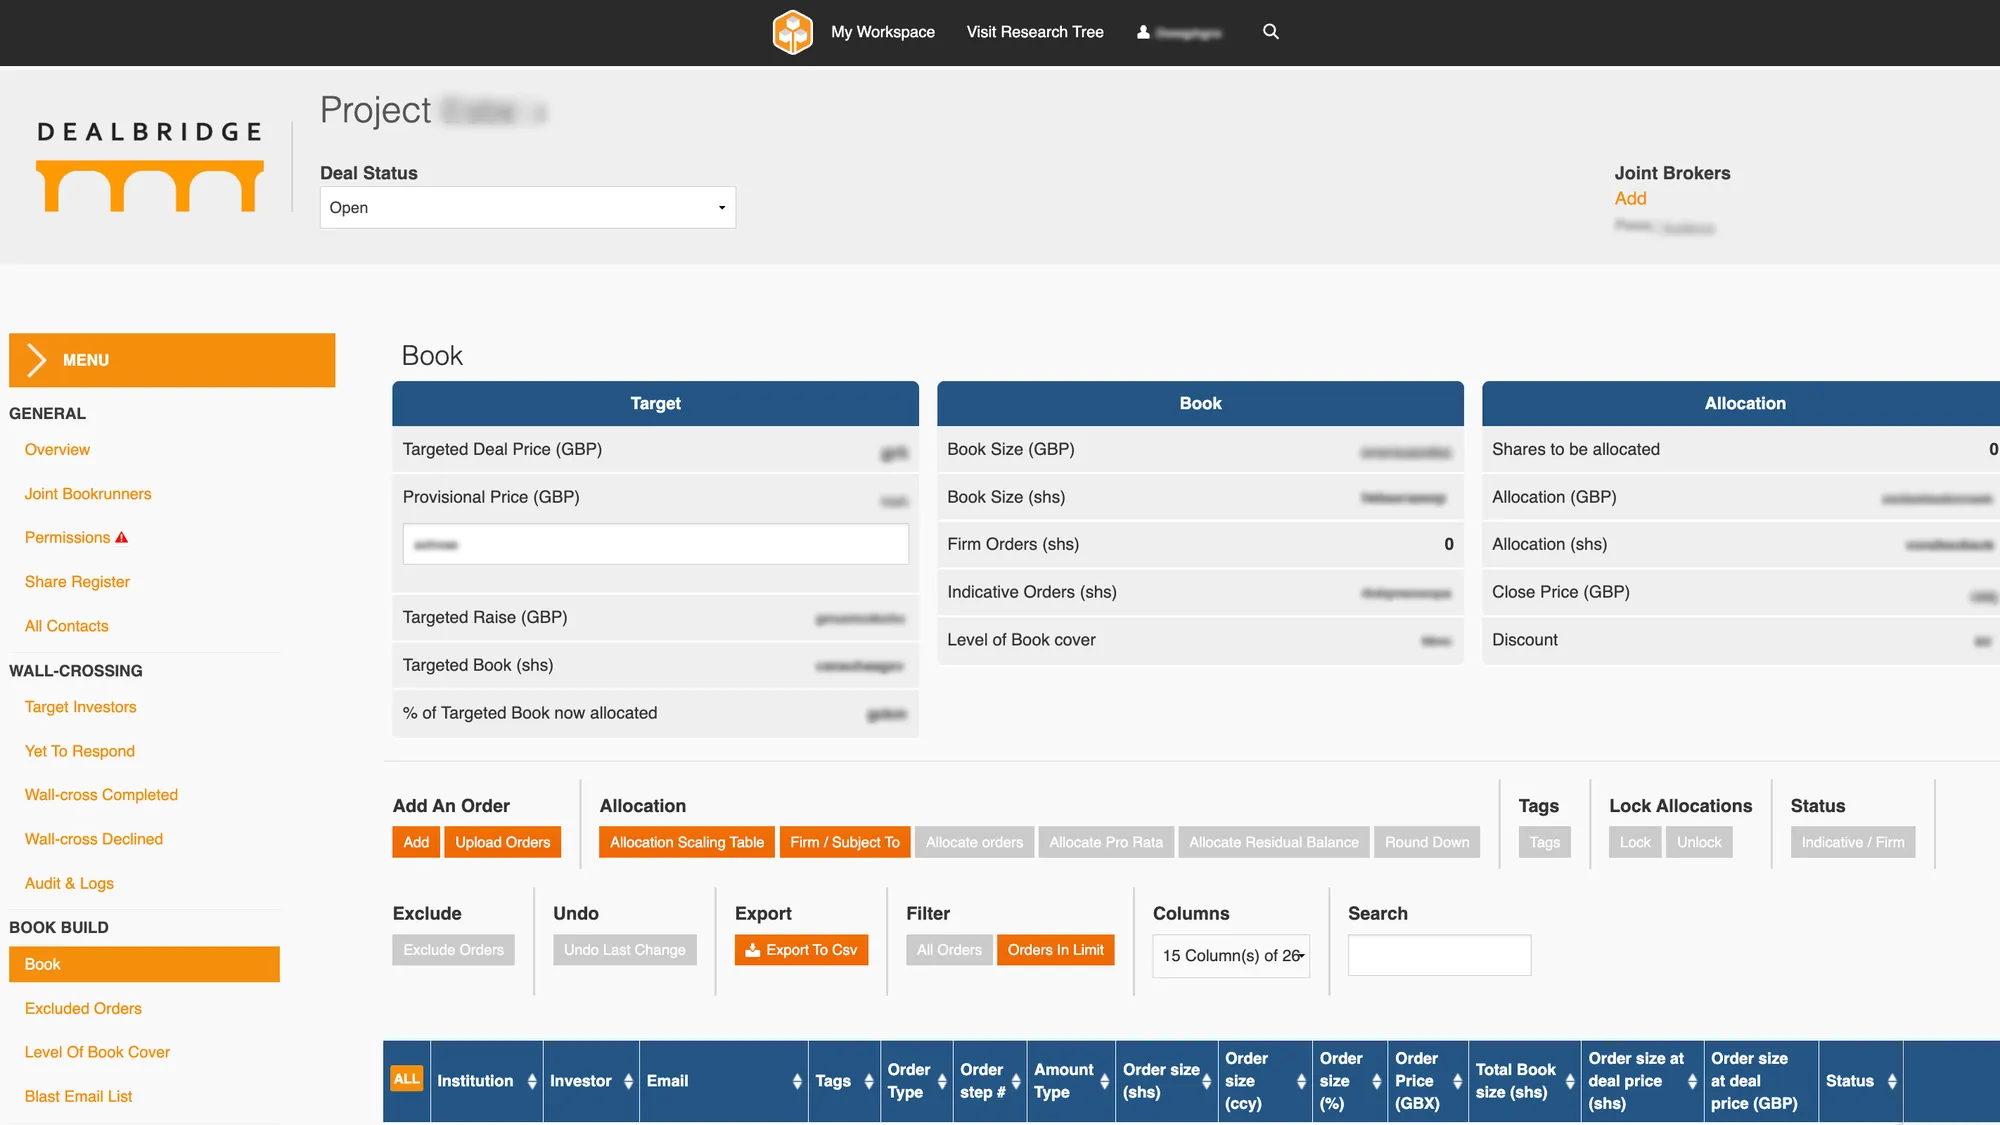
Task: Open Target Investors in sidebar
Action: pos(80,707)
